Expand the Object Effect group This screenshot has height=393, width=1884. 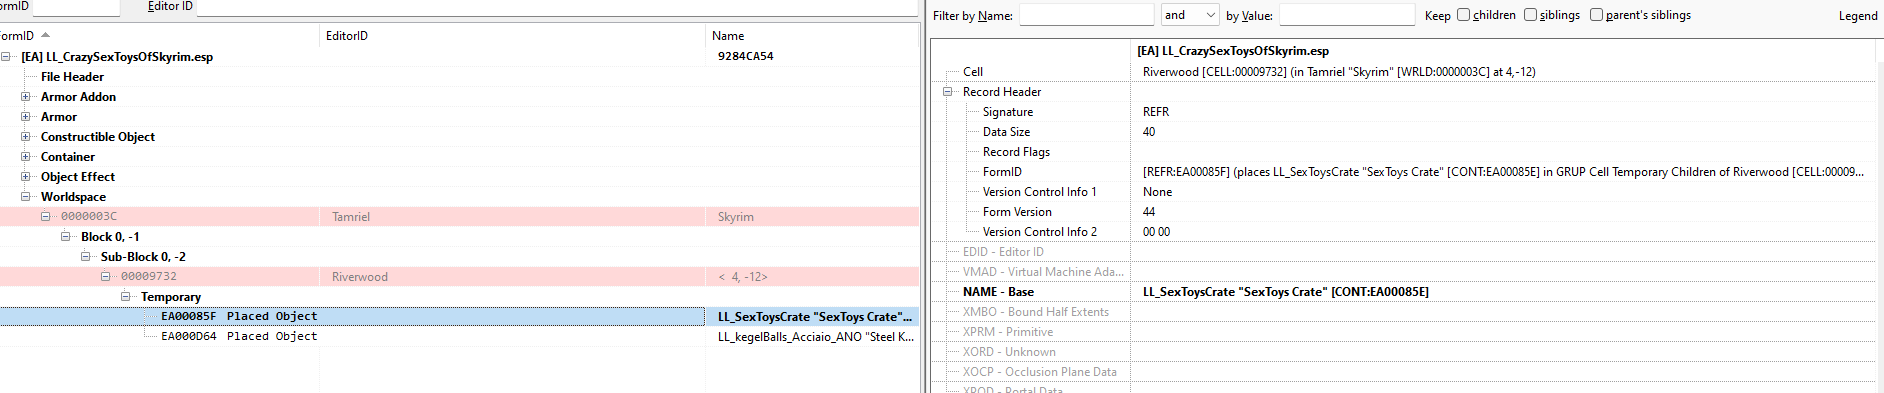25,177
